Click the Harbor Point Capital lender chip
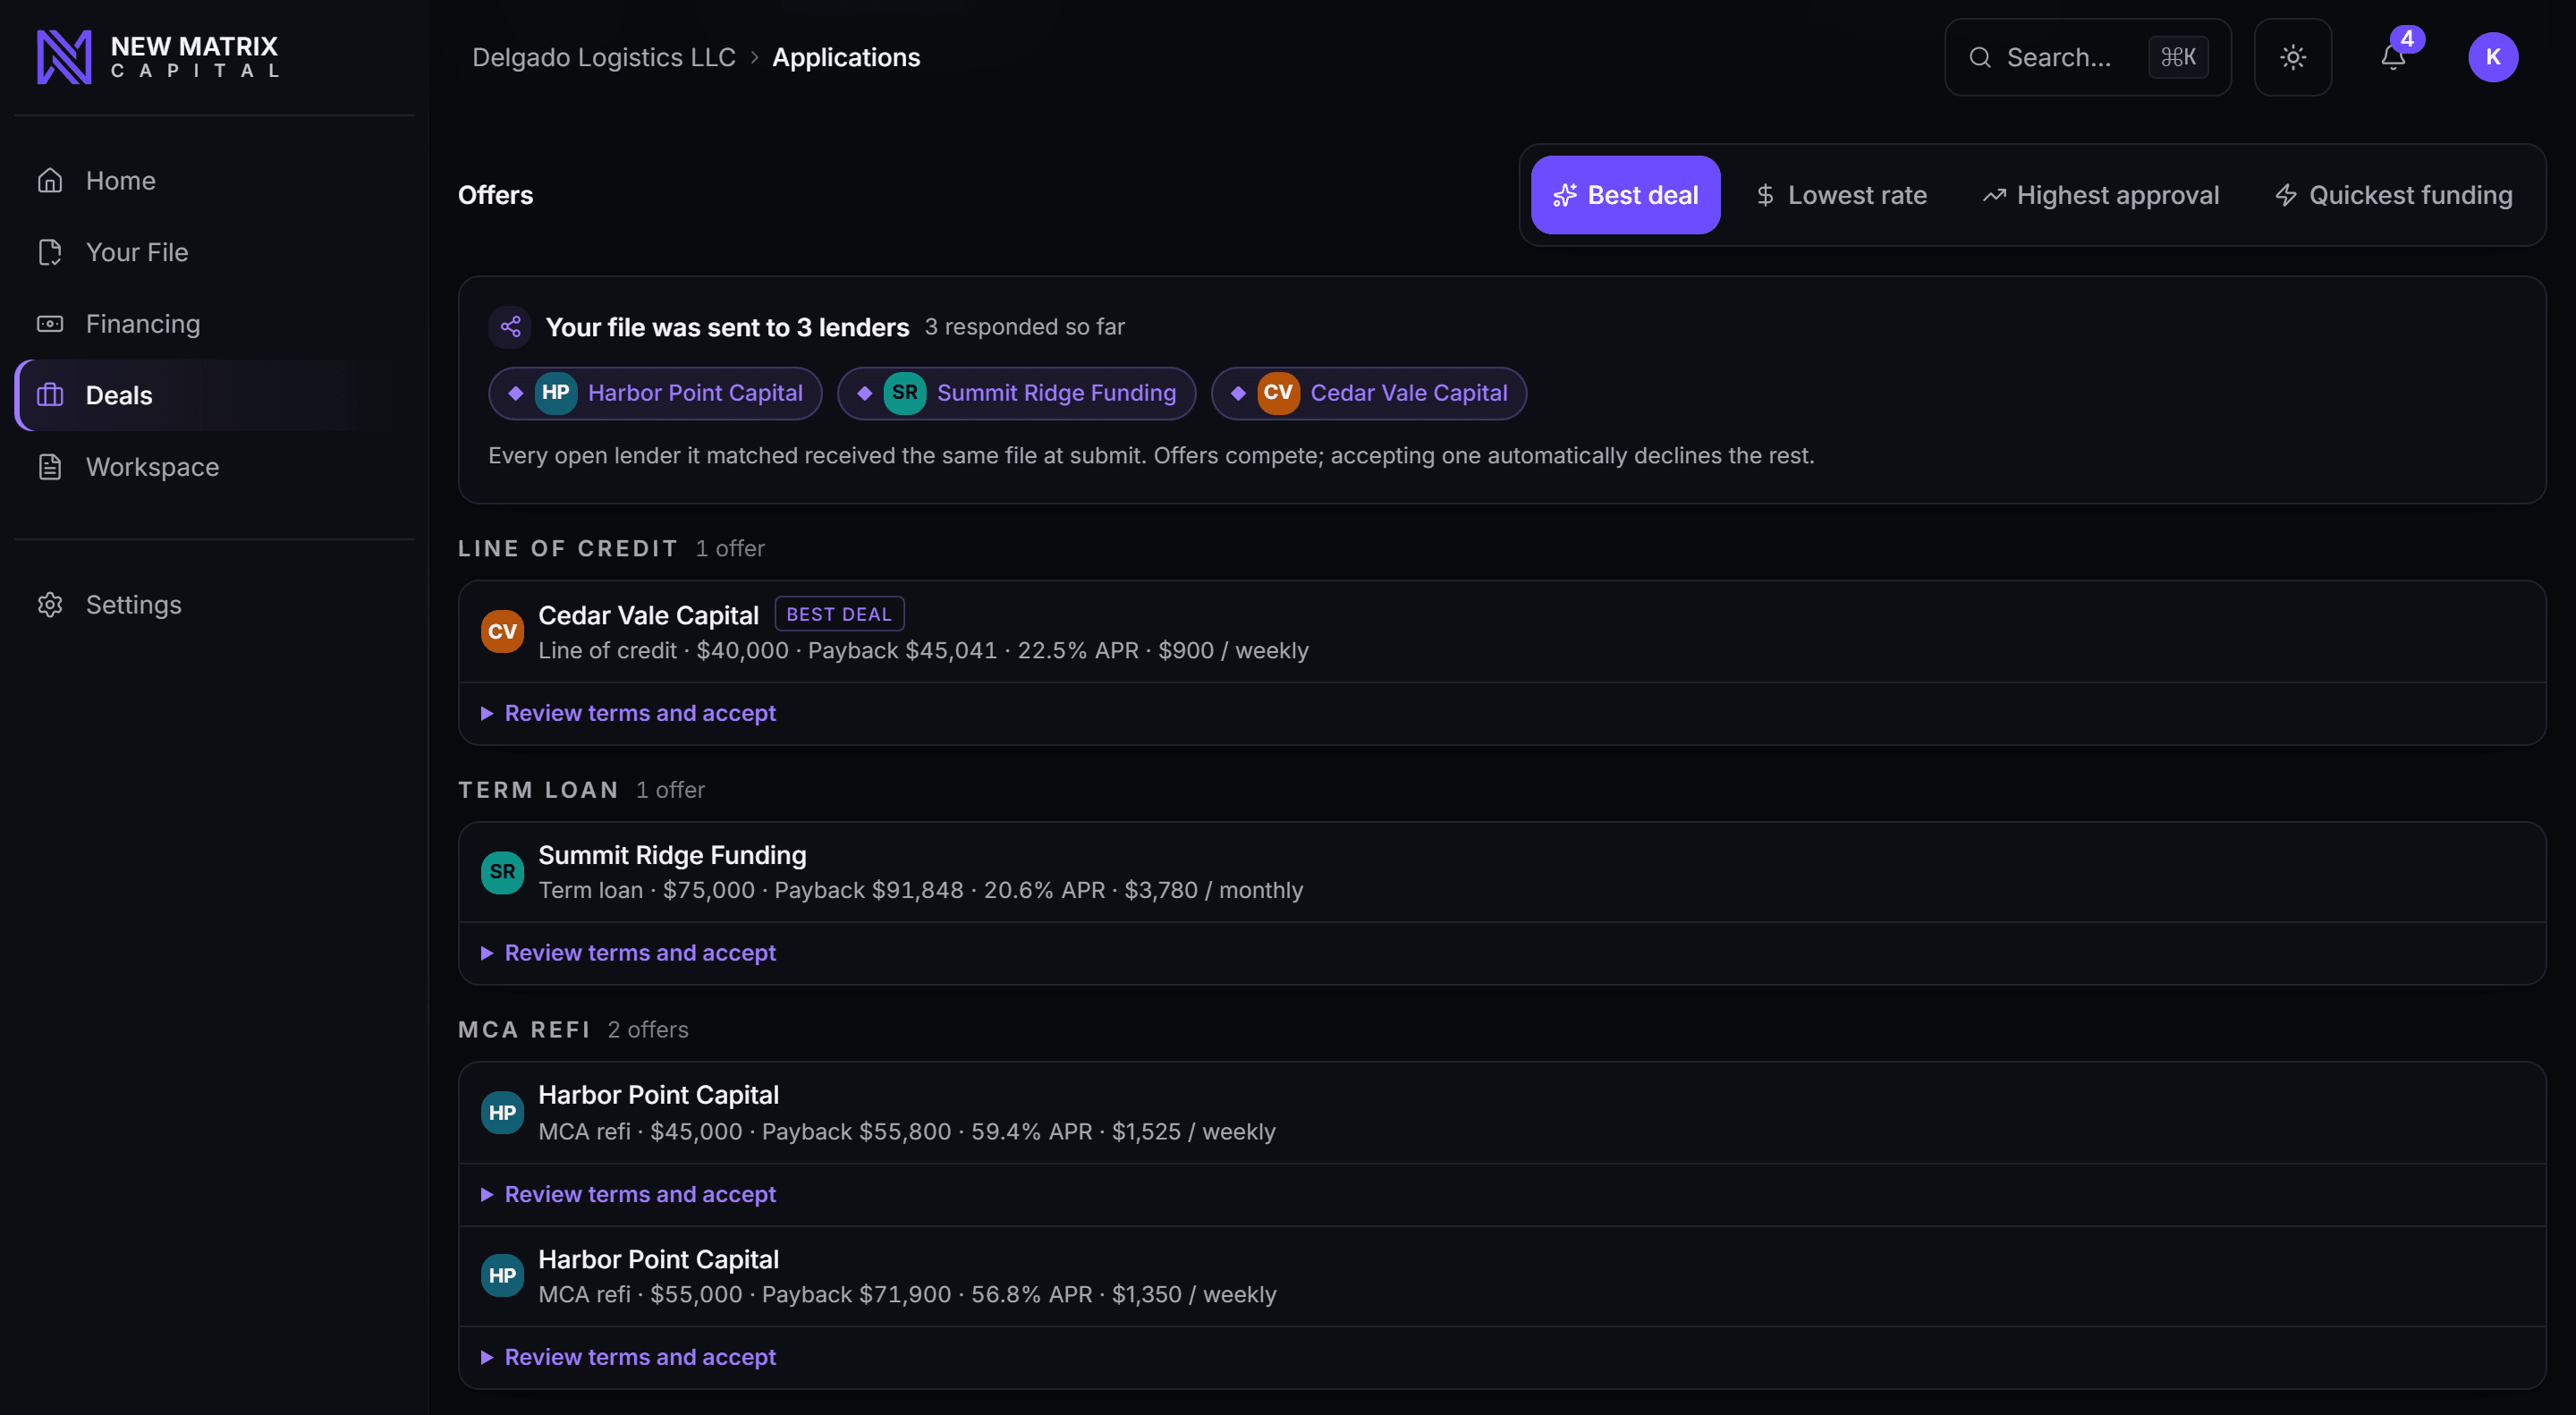This screenshot has width=2576, height=1415. pos(655,393)
